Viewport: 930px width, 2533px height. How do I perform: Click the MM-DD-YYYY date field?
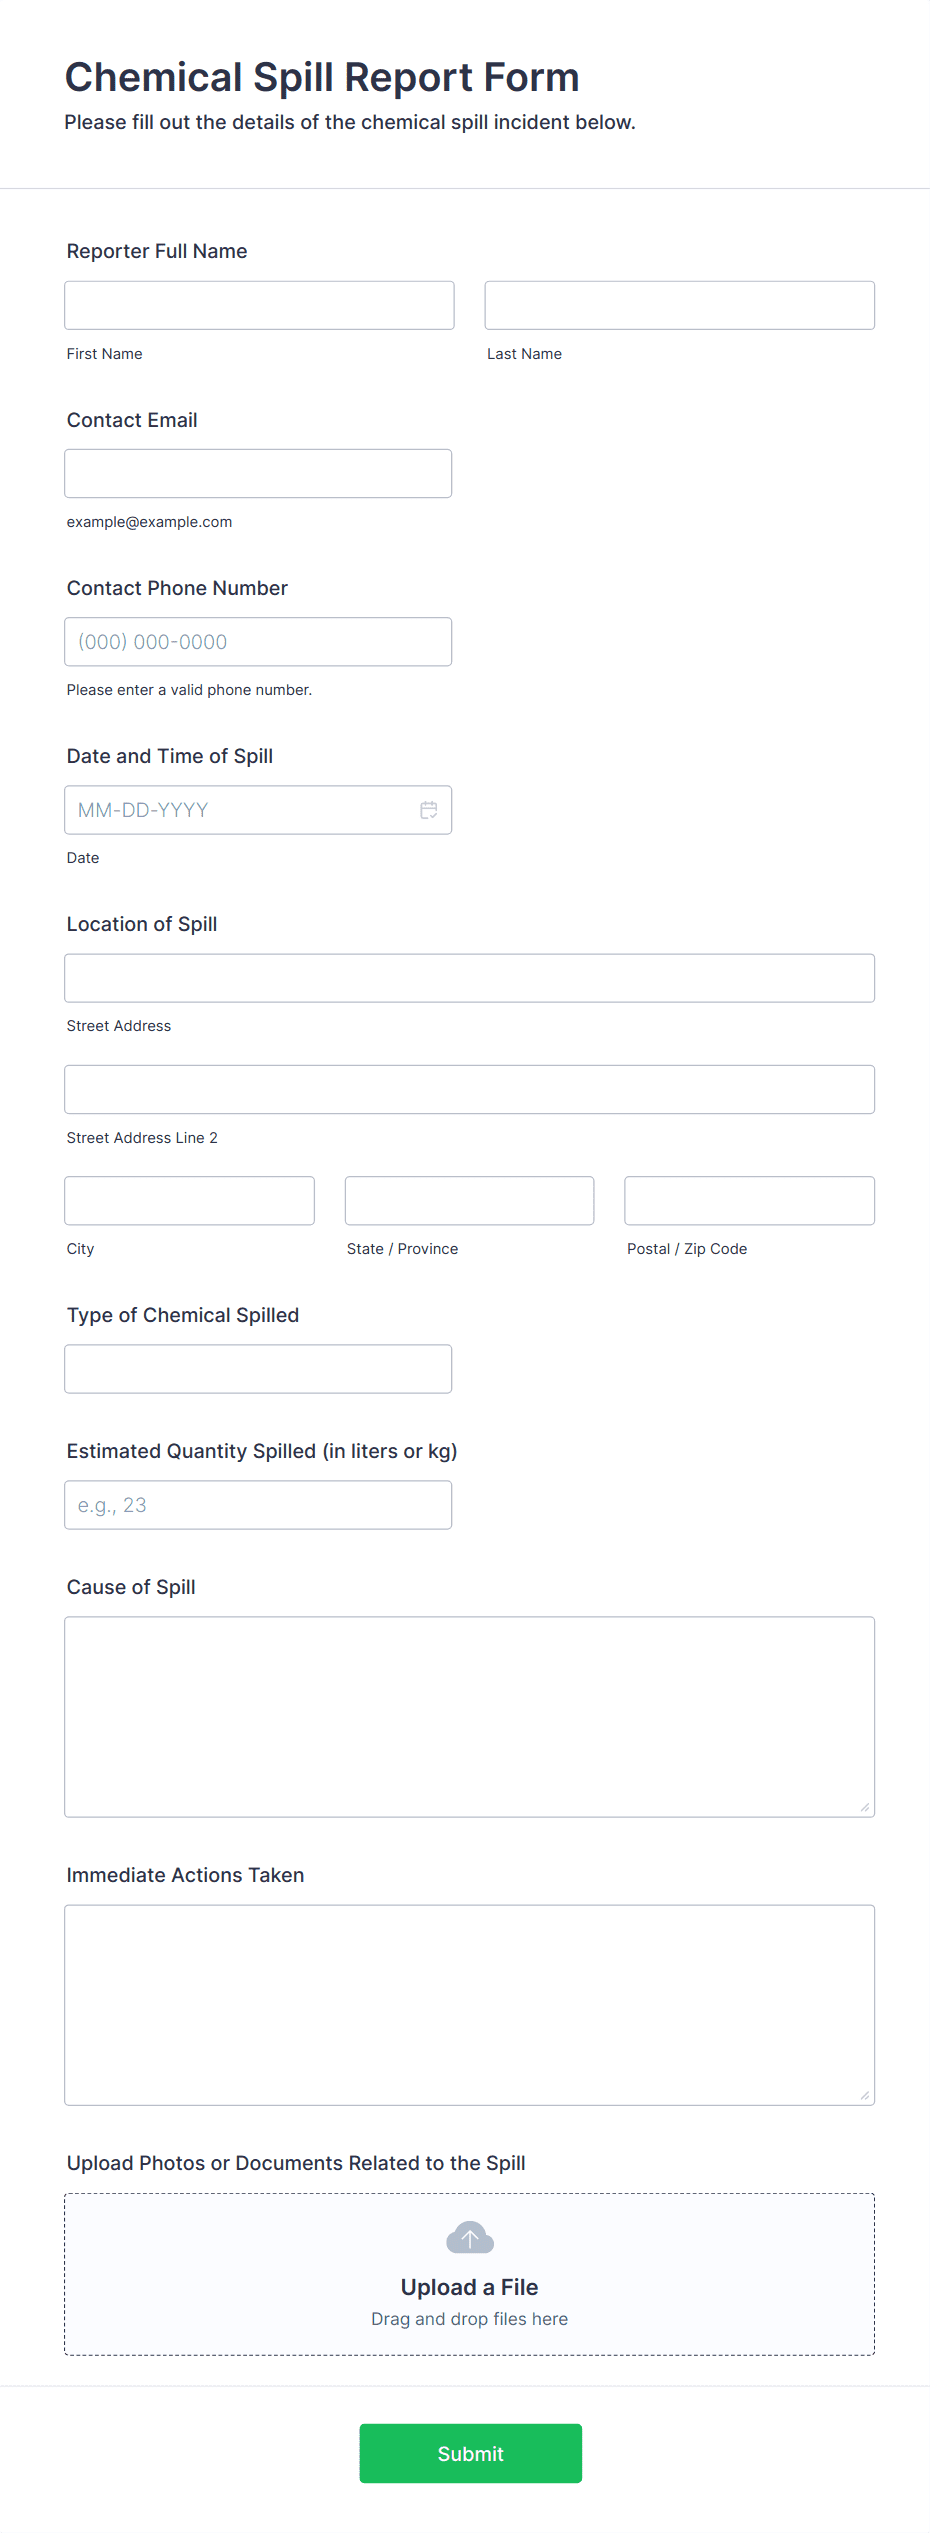coord(240,810)
